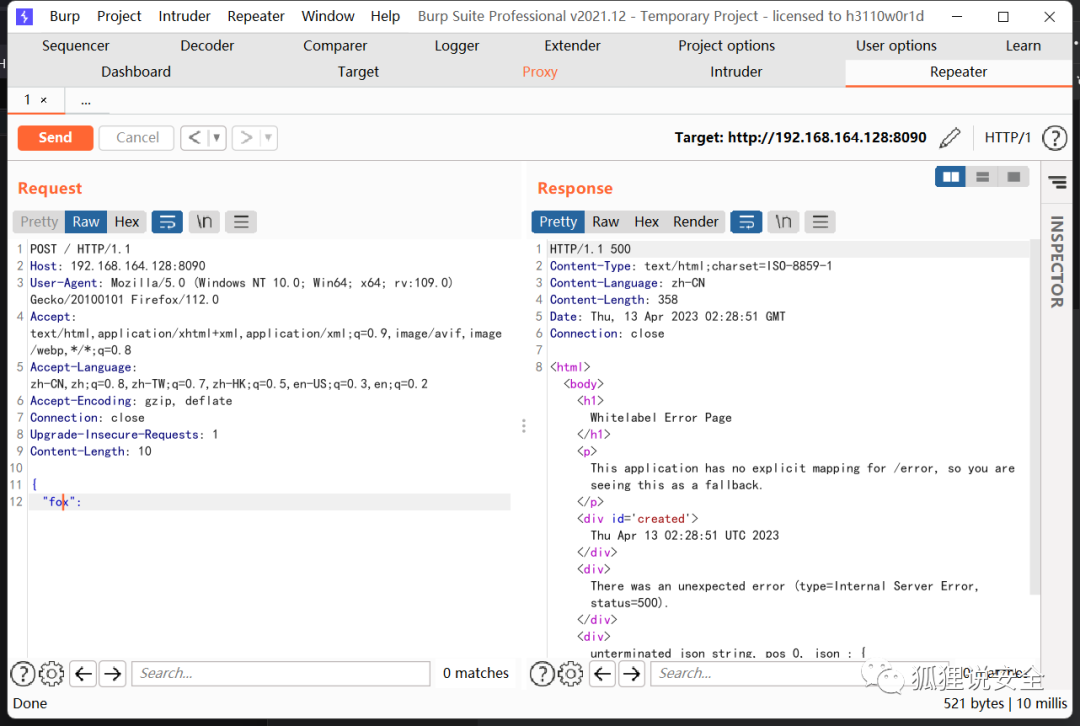Open Response search settings gear
Viewport: 1080px width, 726px height.
(570, 673)
